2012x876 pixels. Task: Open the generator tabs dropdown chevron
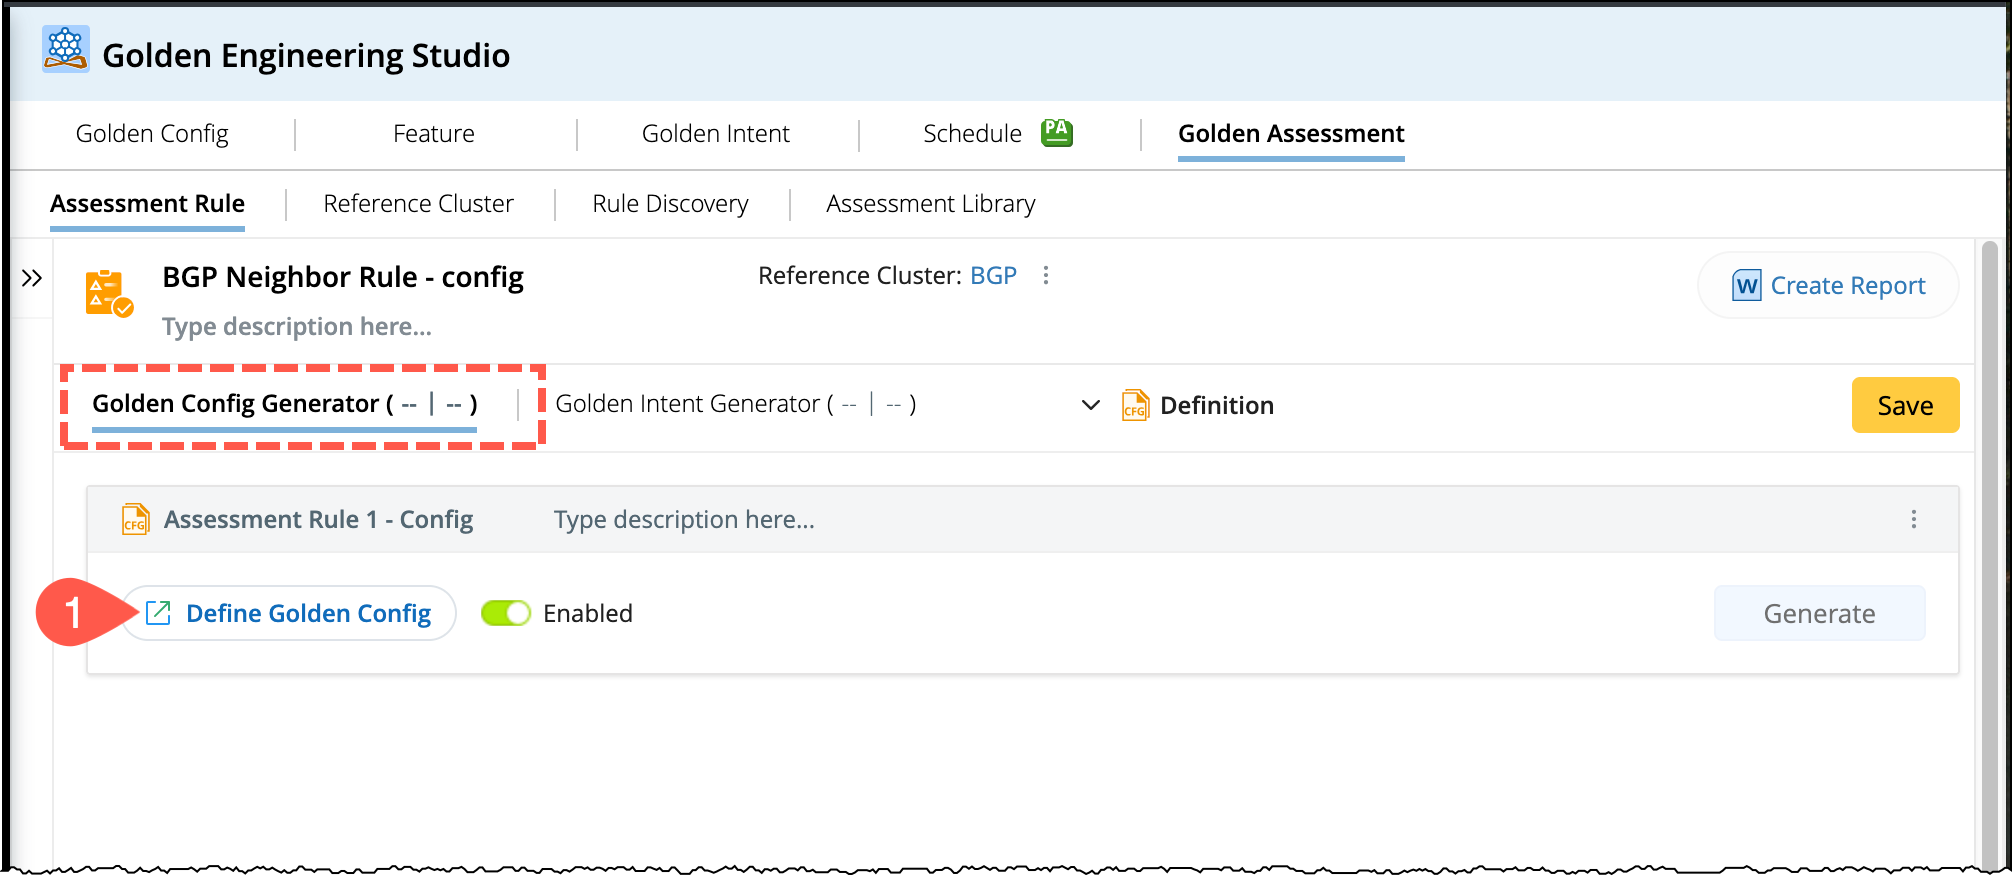[1091, 405]
